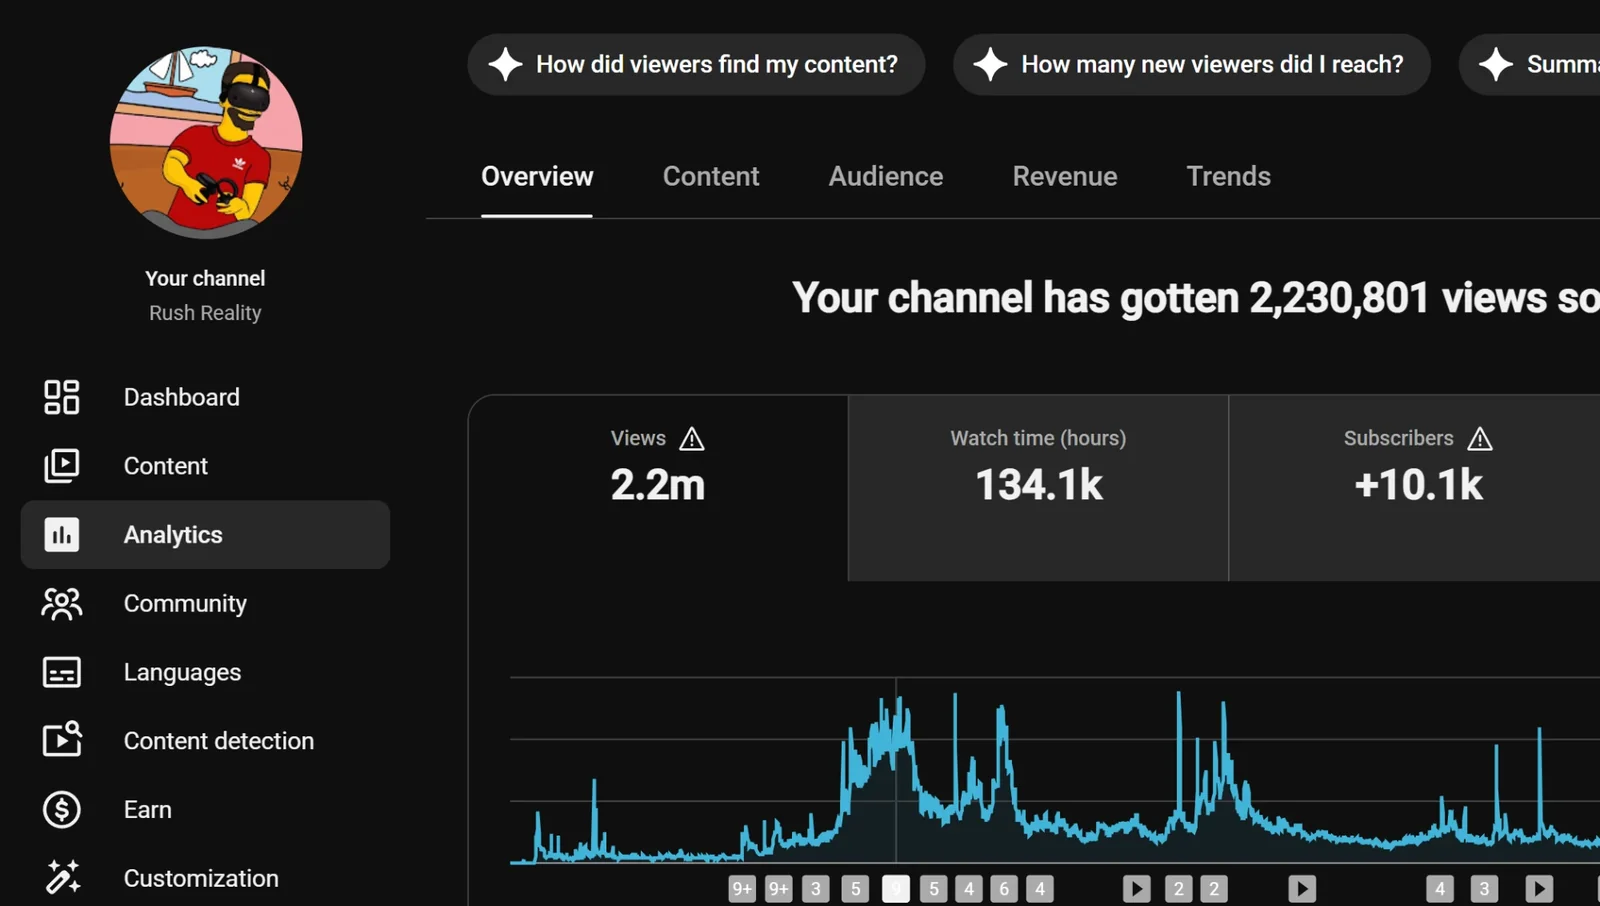The width and height of the screenshot is (1600, 906).
Task: Click the timeline marker labeled 6
Action: (1004, 889)
